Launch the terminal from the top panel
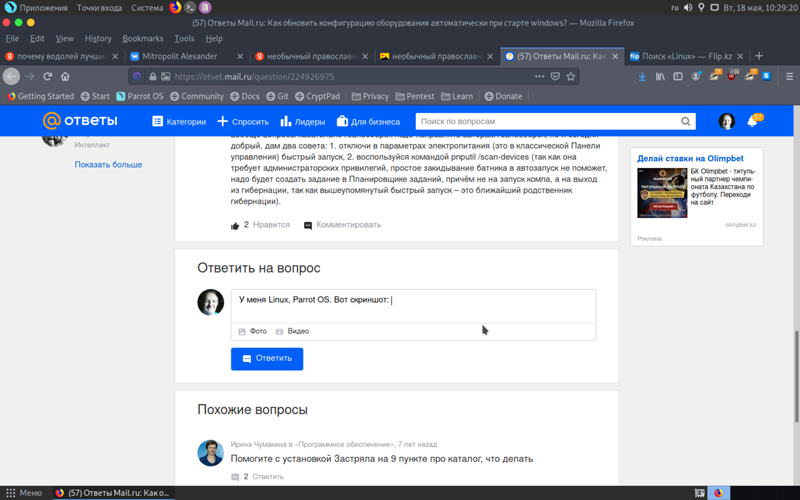800x500 pixels. (x=190, y=7)
